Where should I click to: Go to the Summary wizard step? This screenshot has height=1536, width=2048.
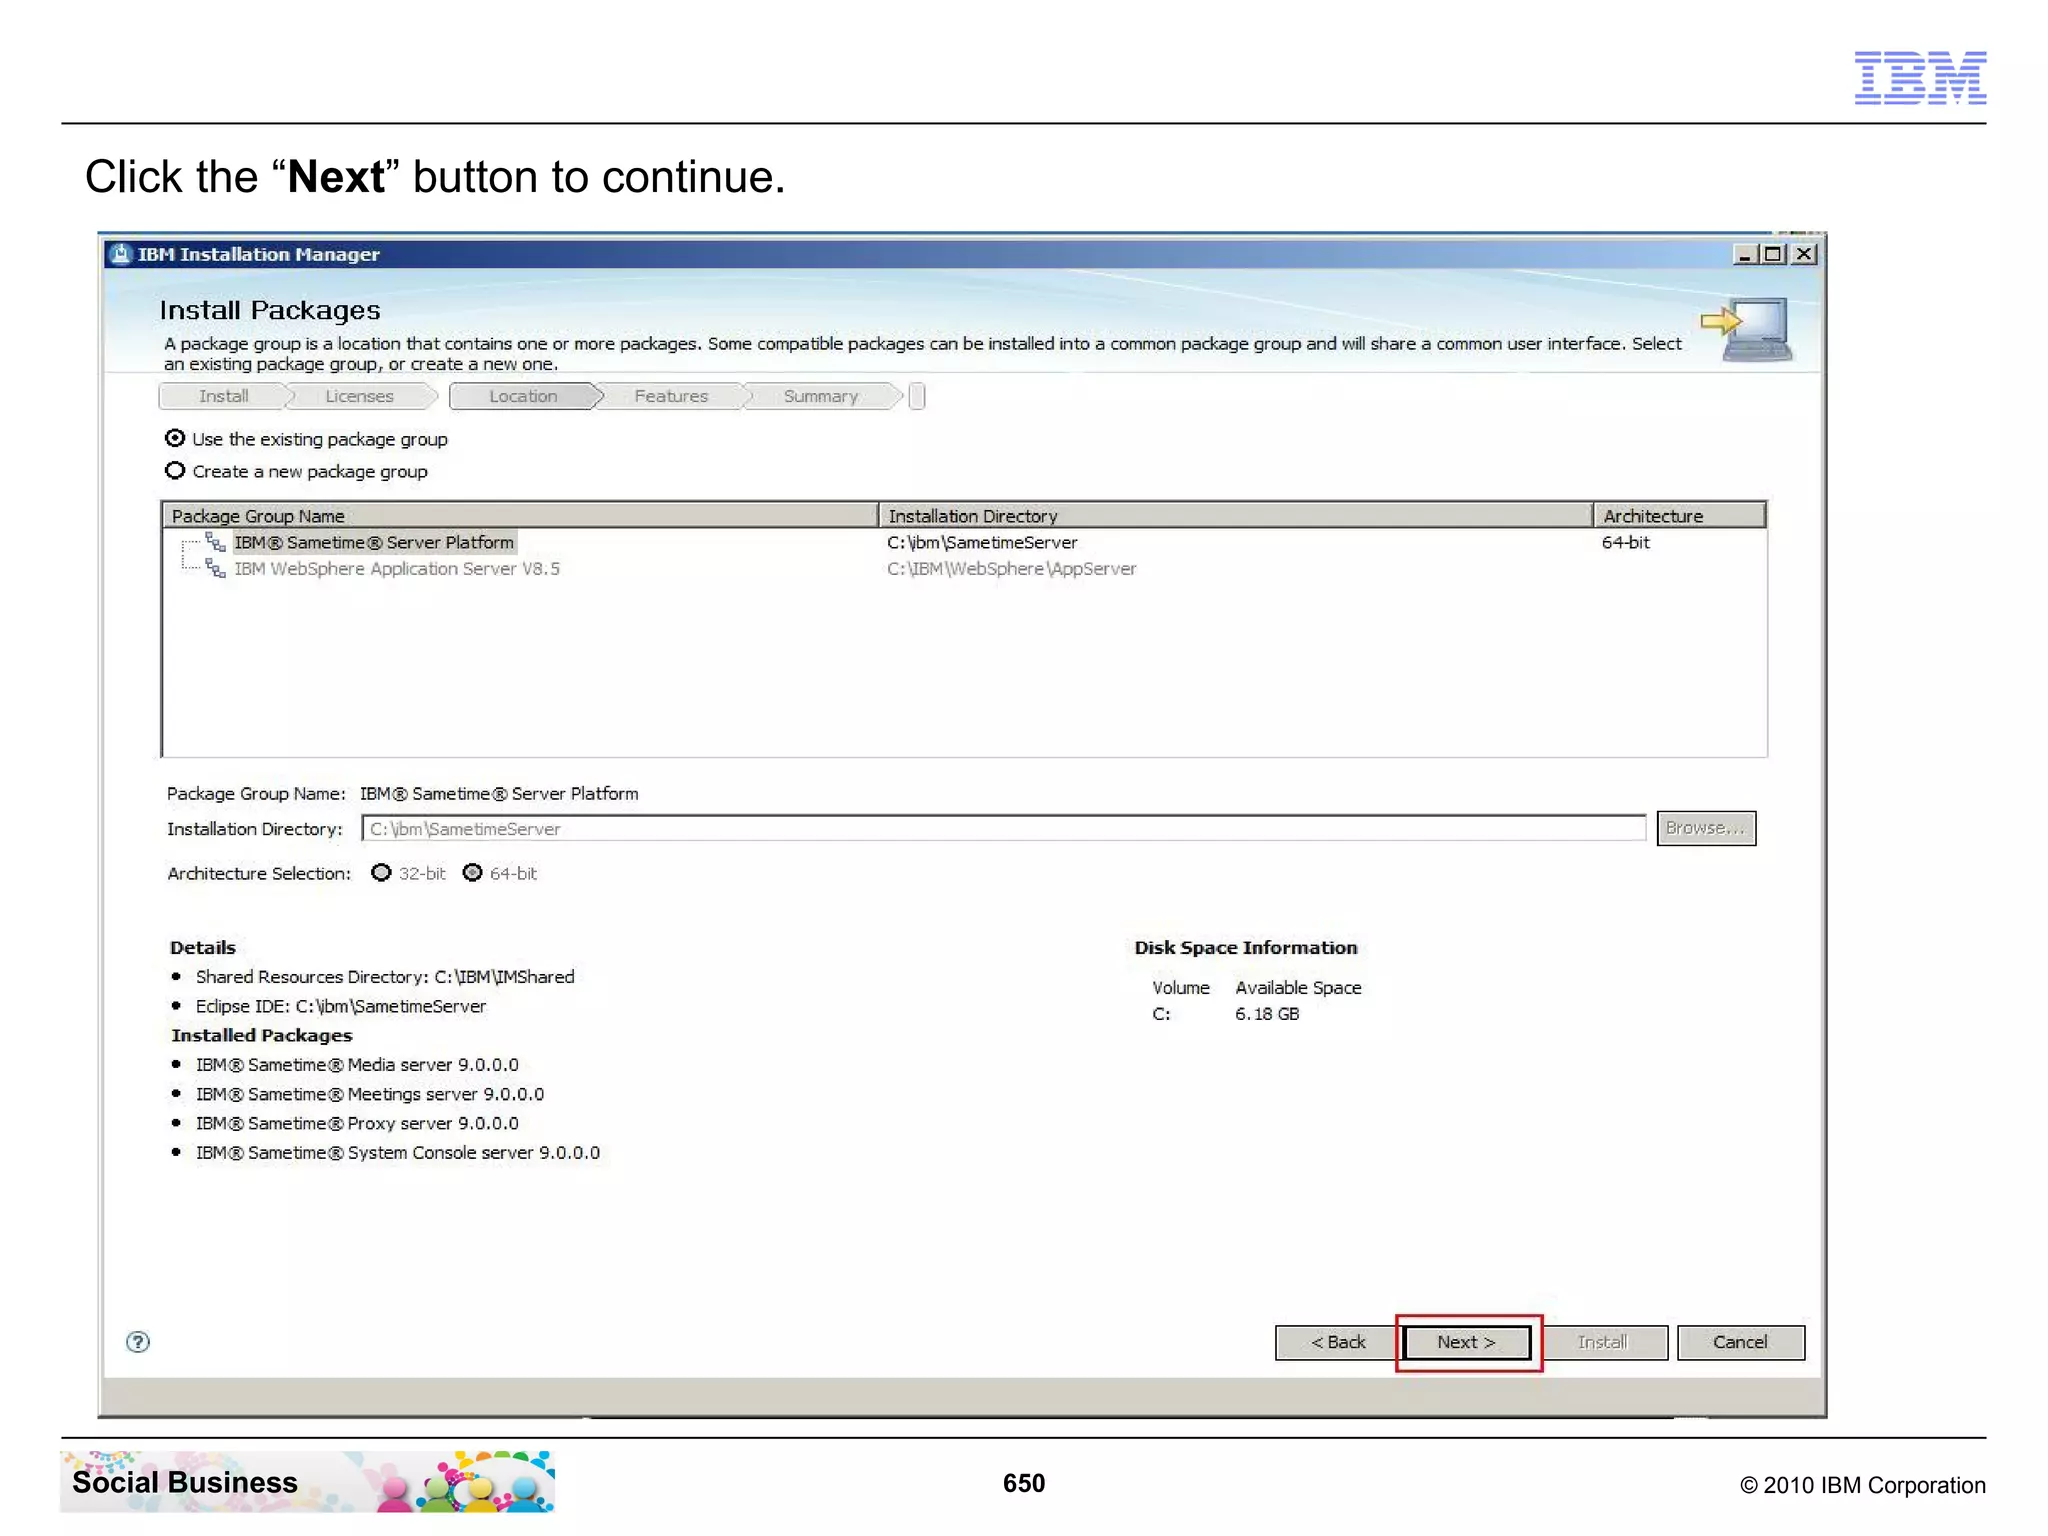point(821,396)
